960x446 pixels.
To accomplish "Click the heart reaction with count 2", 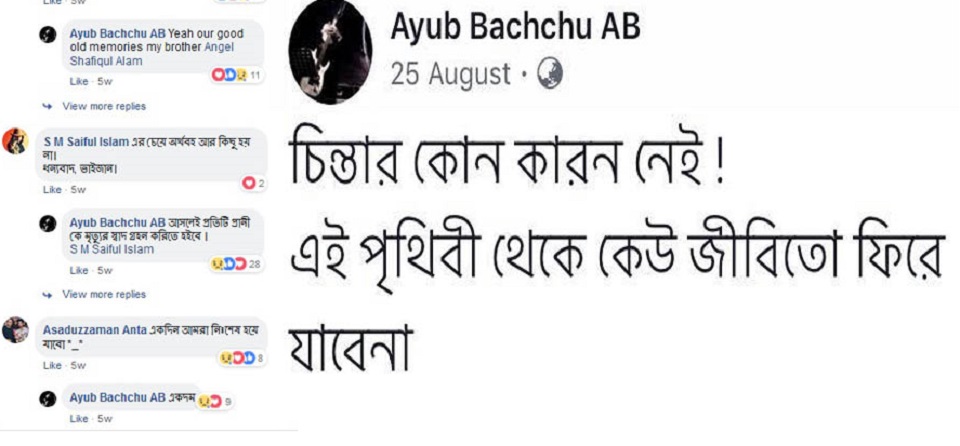I will 253,183.
